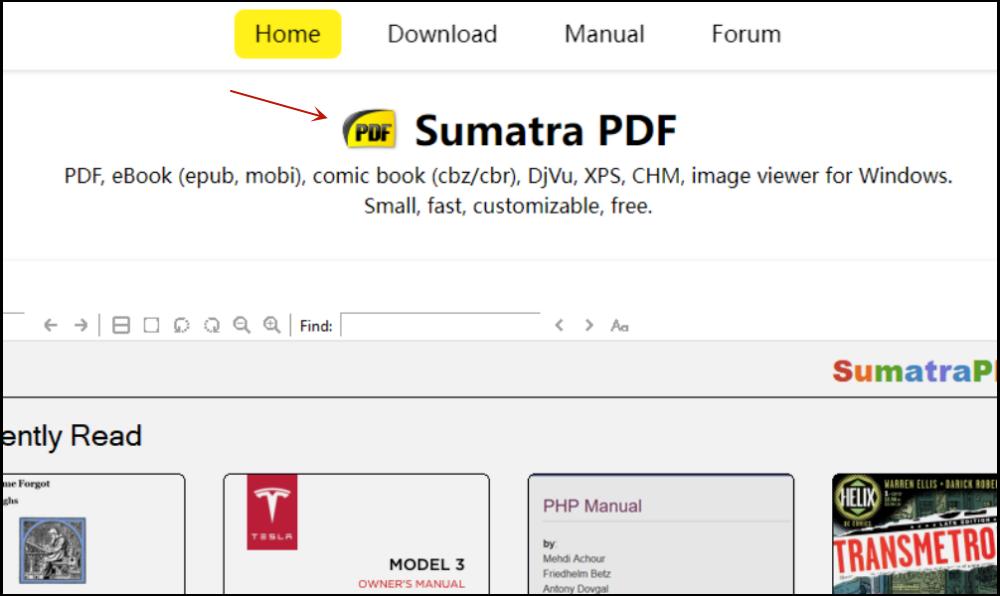Go to the next find result
The height and width of the screenshot is (596, 1000).
tap(589, 325)
